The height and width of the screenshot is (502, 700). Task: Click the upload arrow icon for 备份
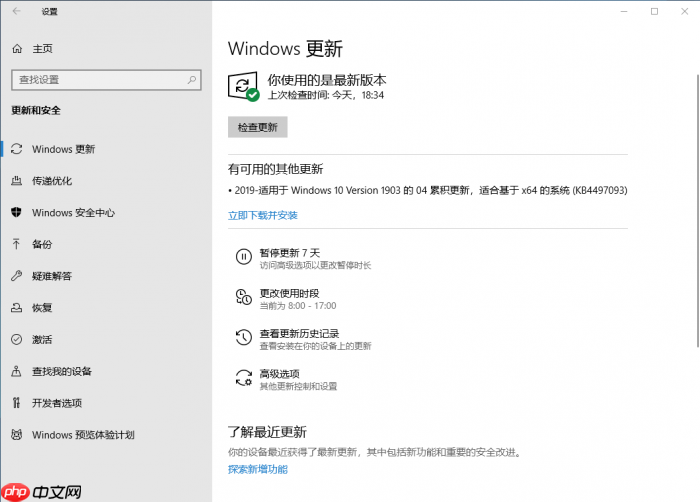click(17, 244)
